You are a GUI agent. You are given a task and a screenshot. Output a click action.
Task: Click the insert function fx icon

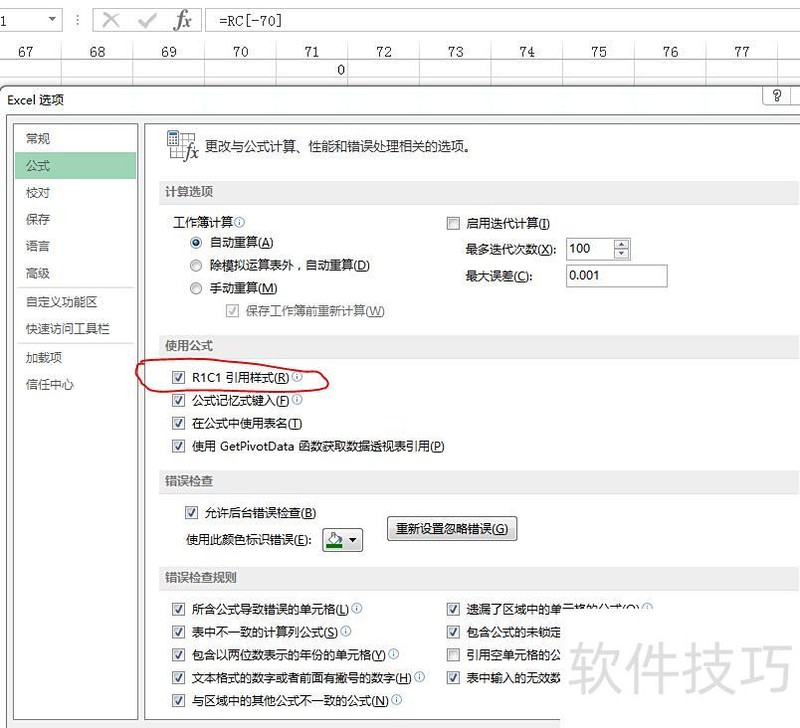[x=182, y=20]
